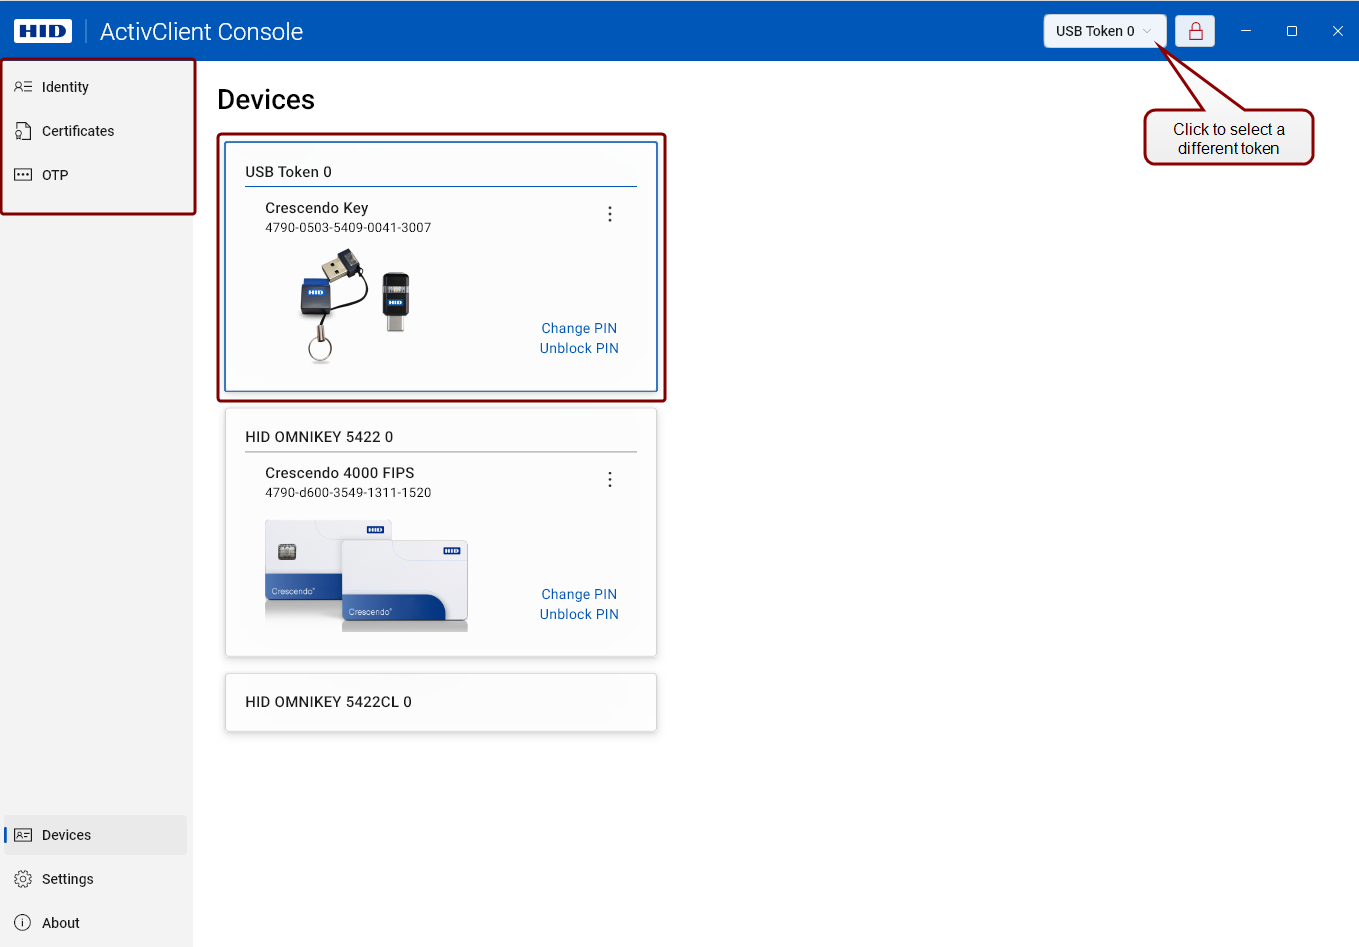Select the Crescendo 4000 FIPS card image
Viewport: 1359px width, 947px height.
pyautogui.click(x=366, y=575)
